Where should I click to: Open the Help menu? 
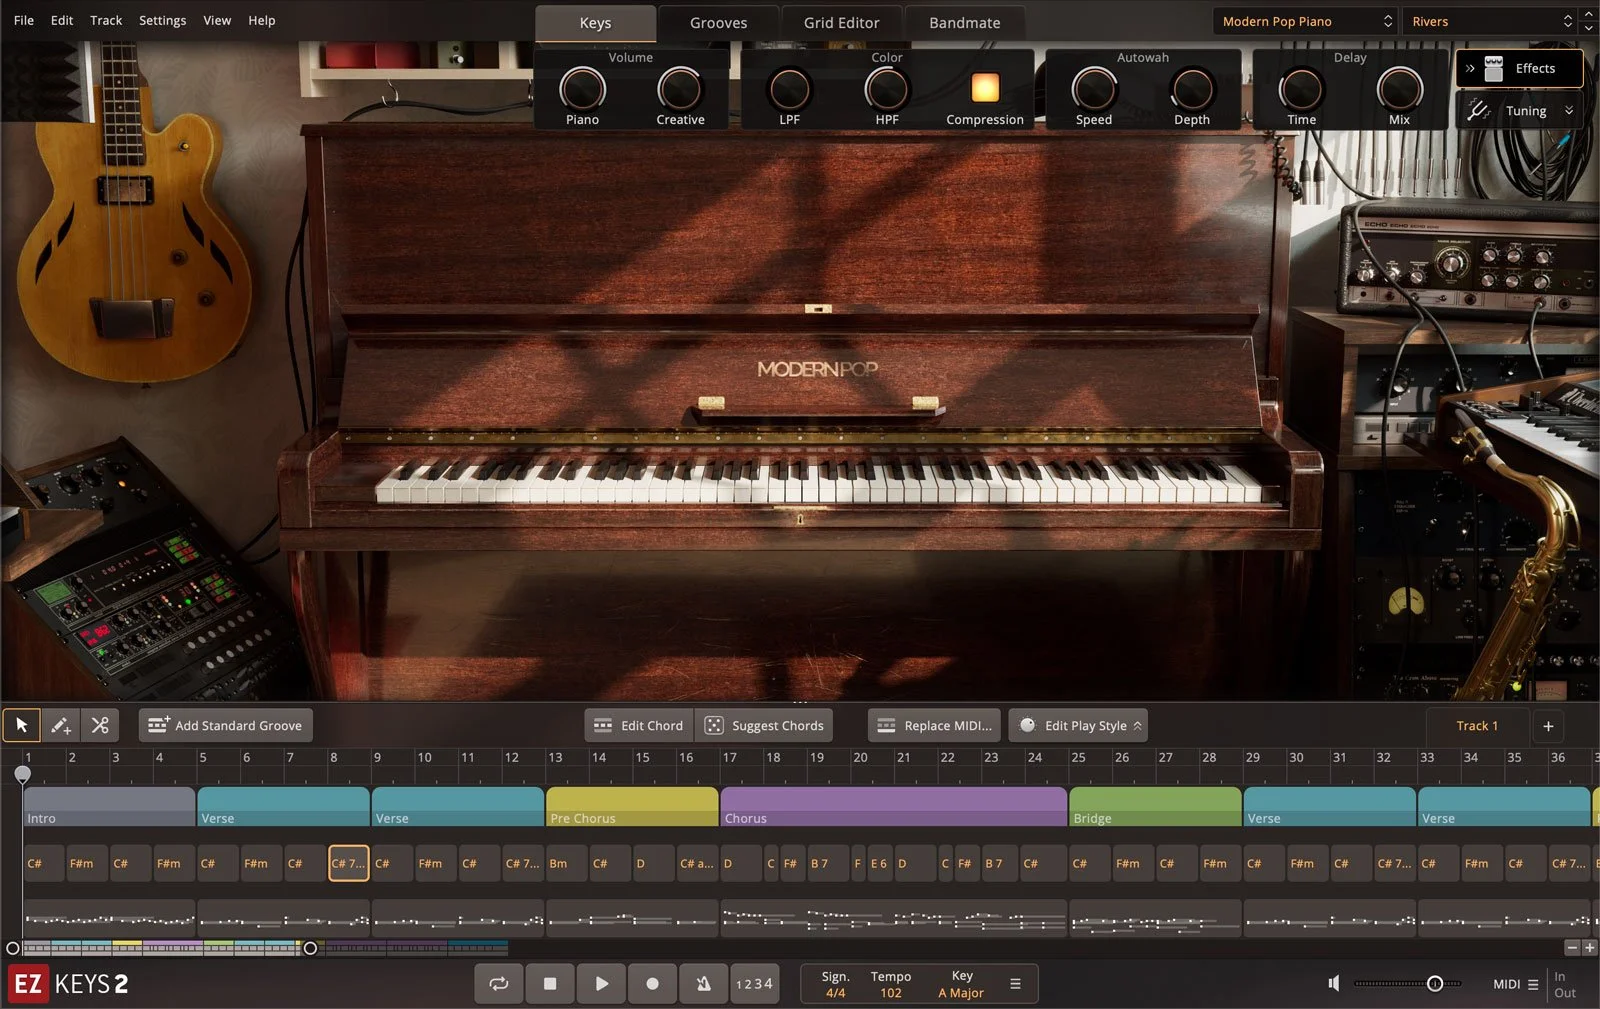click(x=261, y=20)
